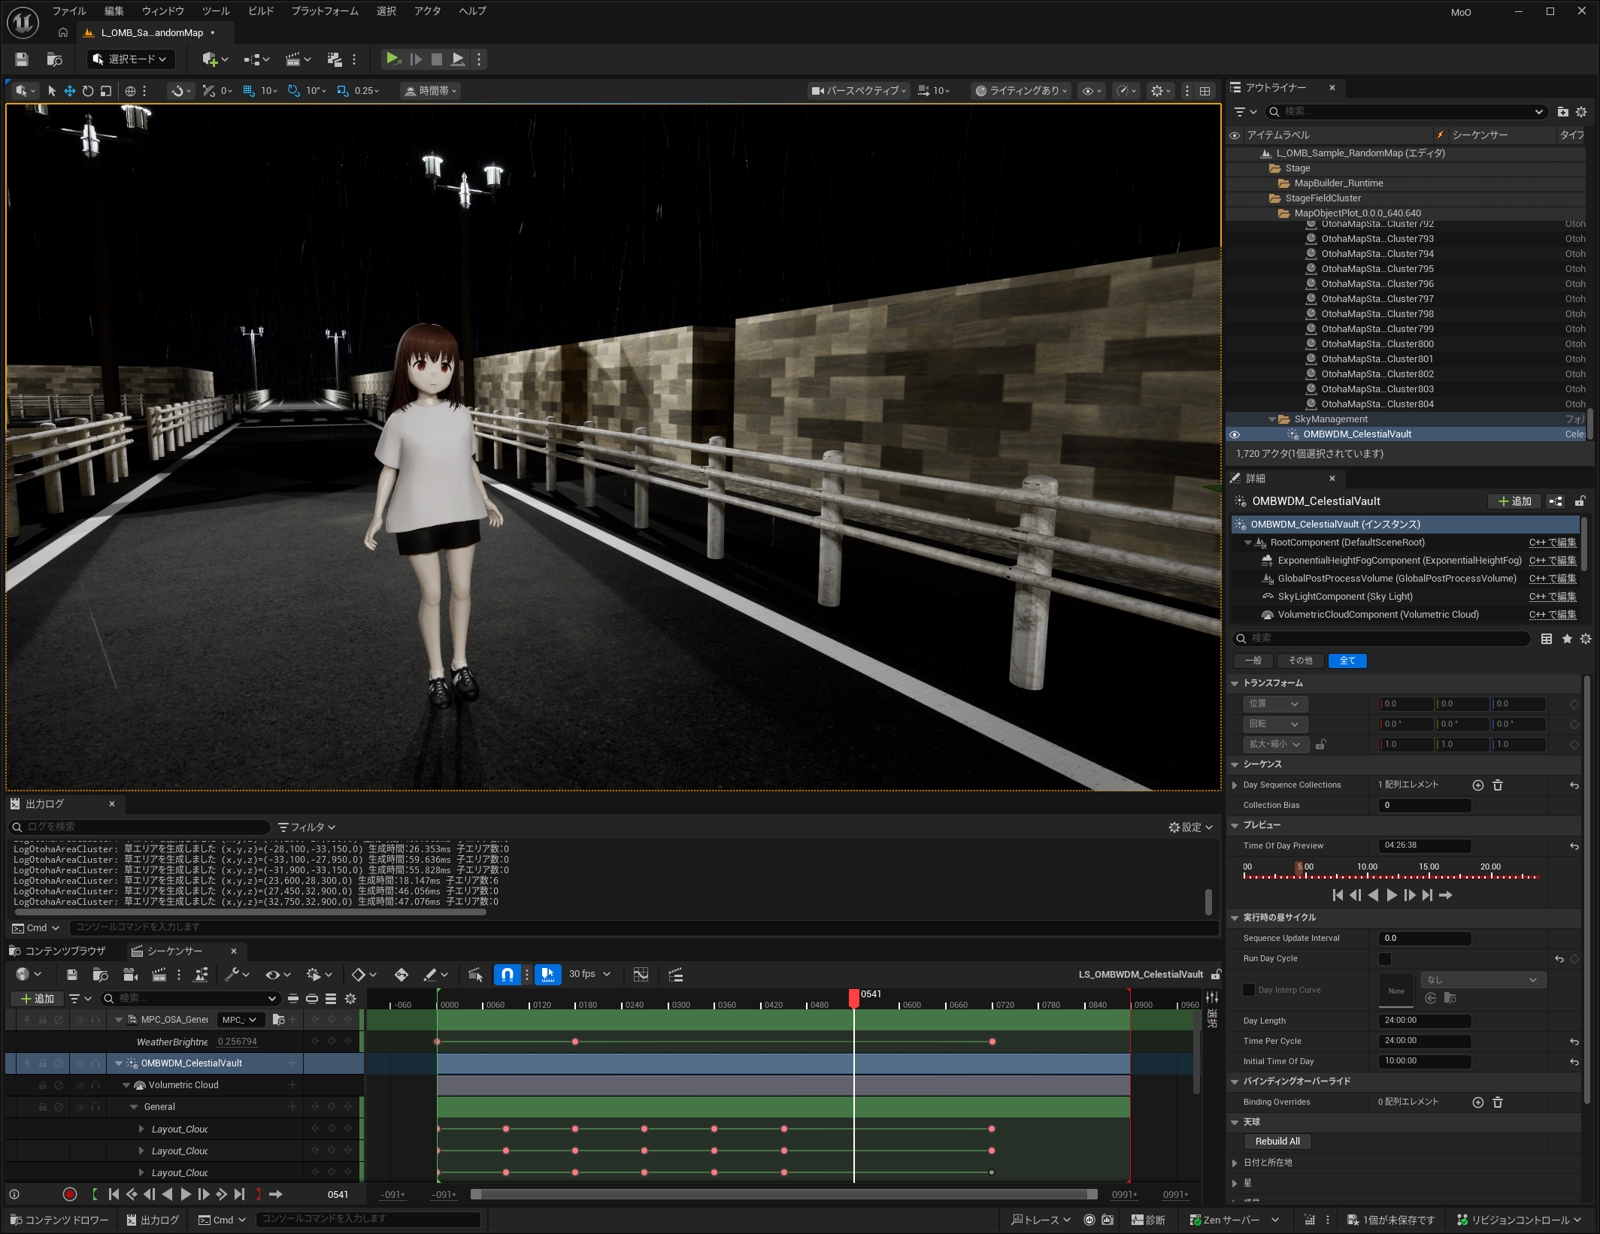
Task: Collapse the Volumetric Cloud track
Action: [x=126, y=1085]
